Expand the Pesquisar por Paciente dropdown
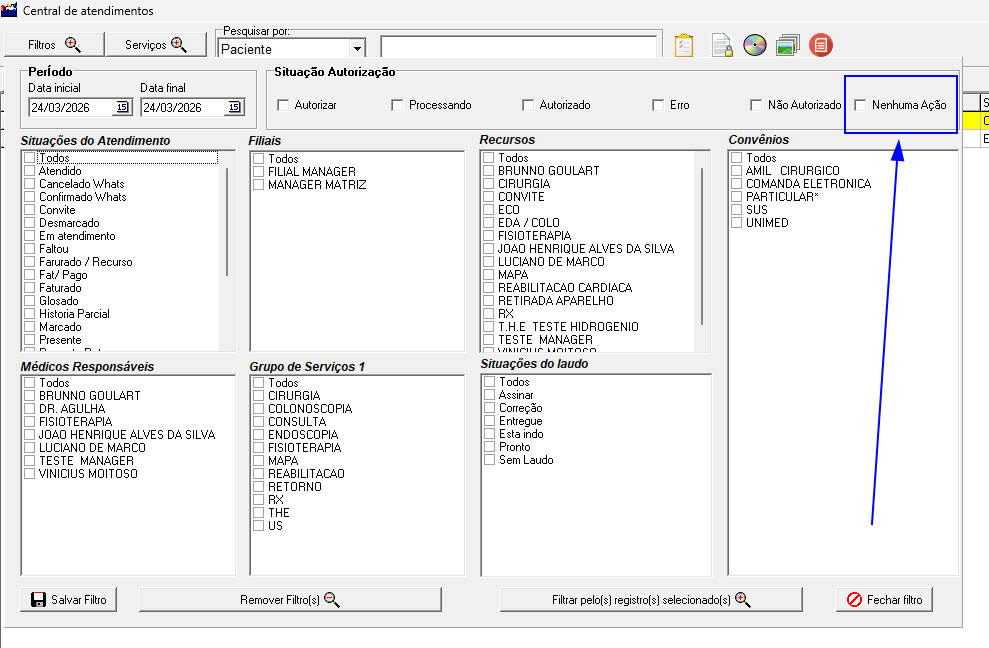Screen dimensions: 989x648 tap(358, 49)
